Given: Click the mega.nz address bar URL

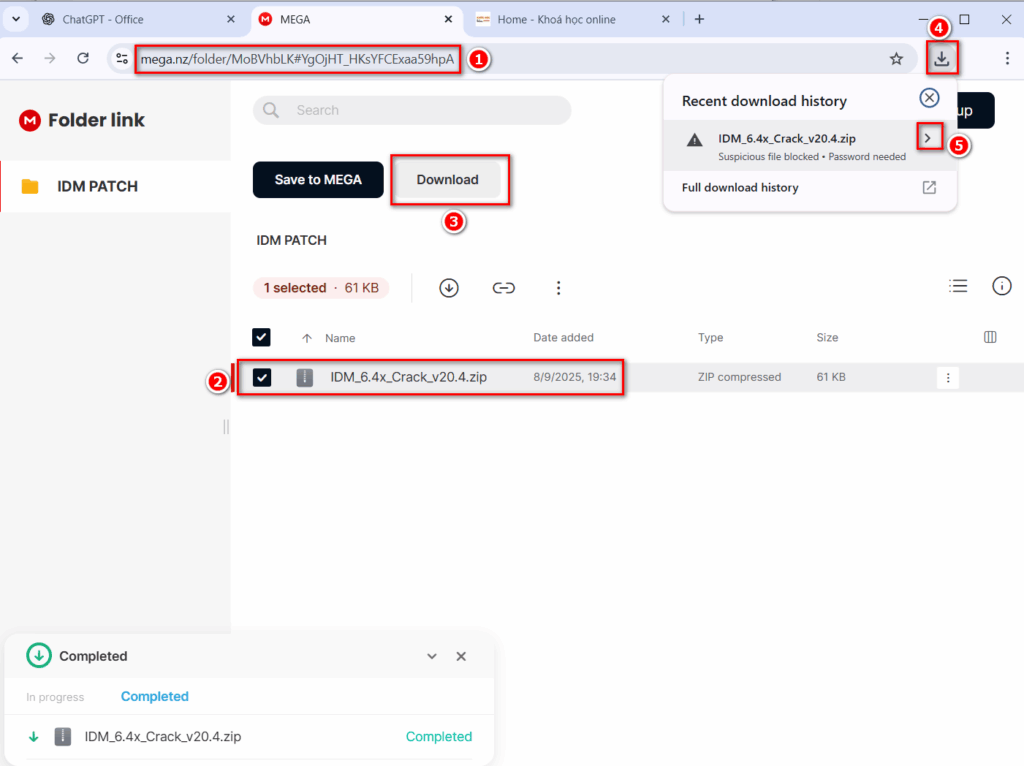Looking at the screenshot, I should tap(297, 59).
